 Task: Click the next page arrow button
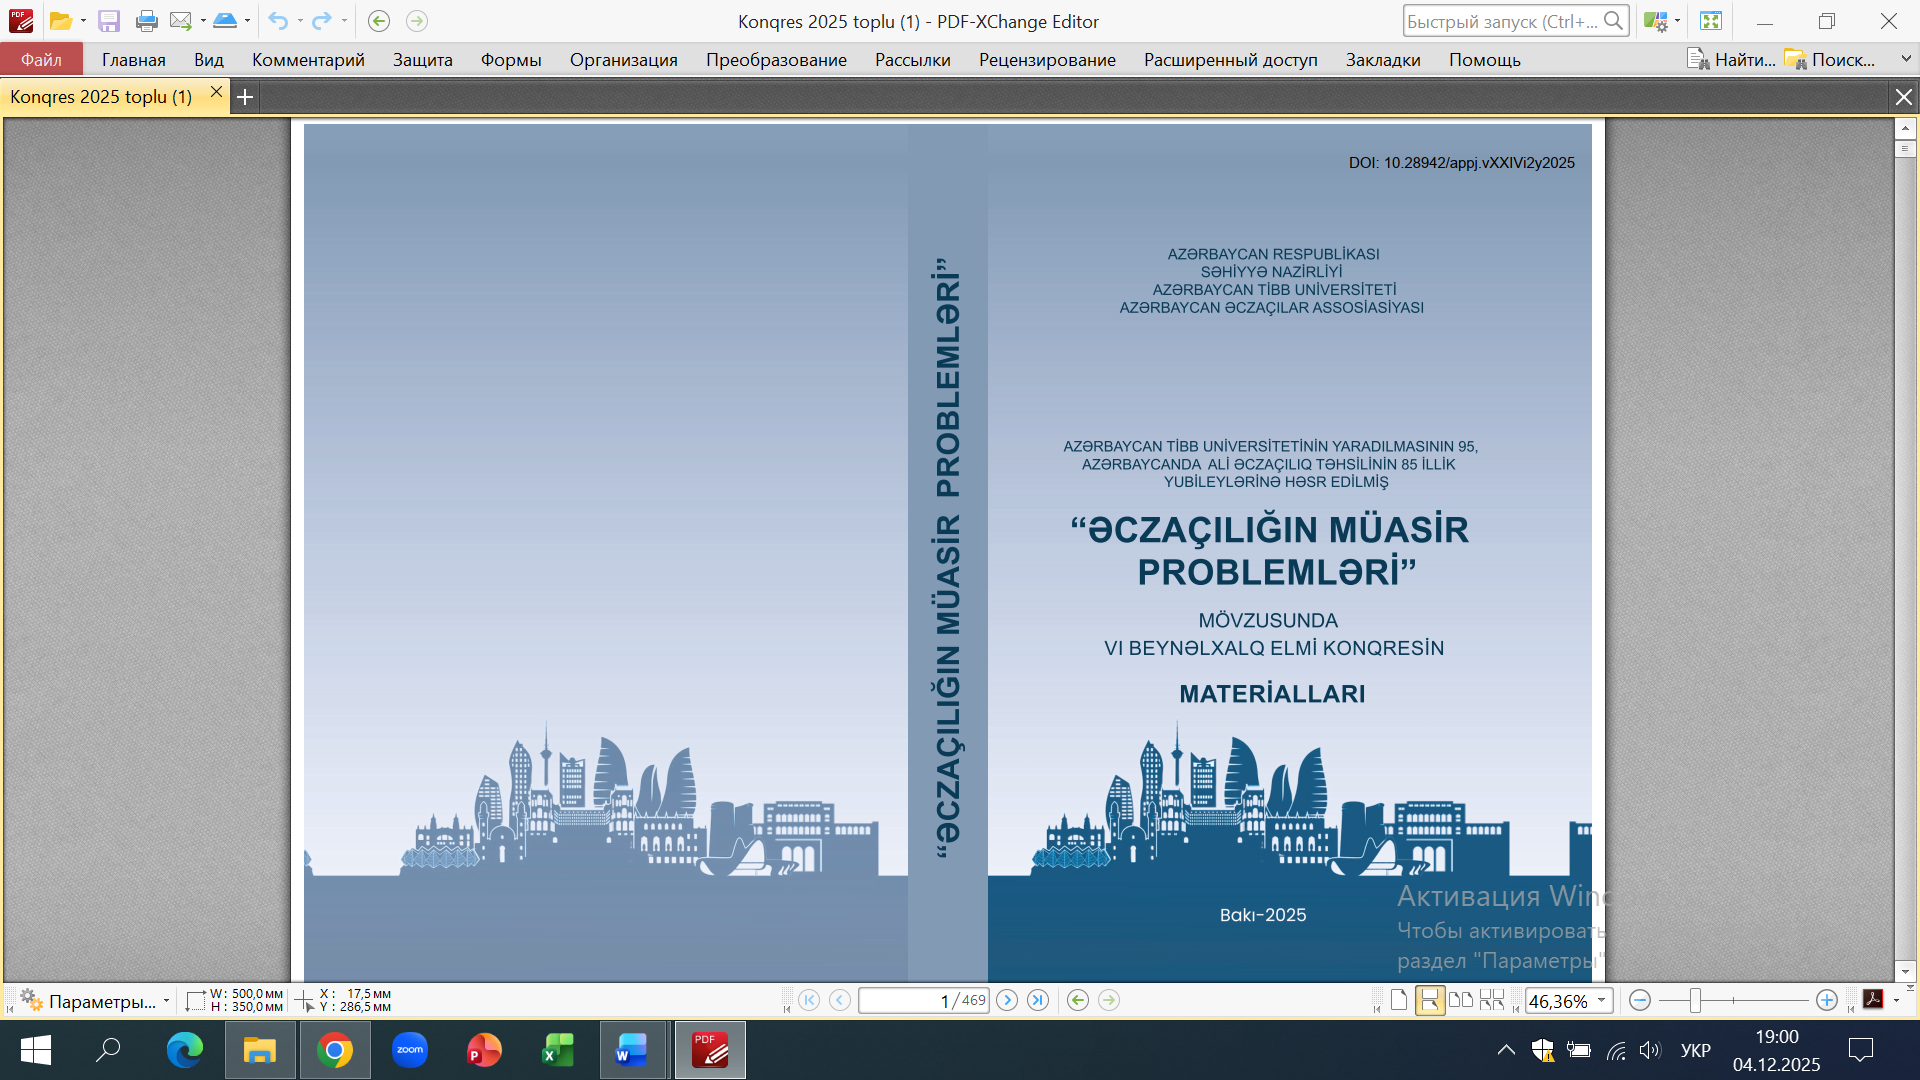coord(1007,1000)
